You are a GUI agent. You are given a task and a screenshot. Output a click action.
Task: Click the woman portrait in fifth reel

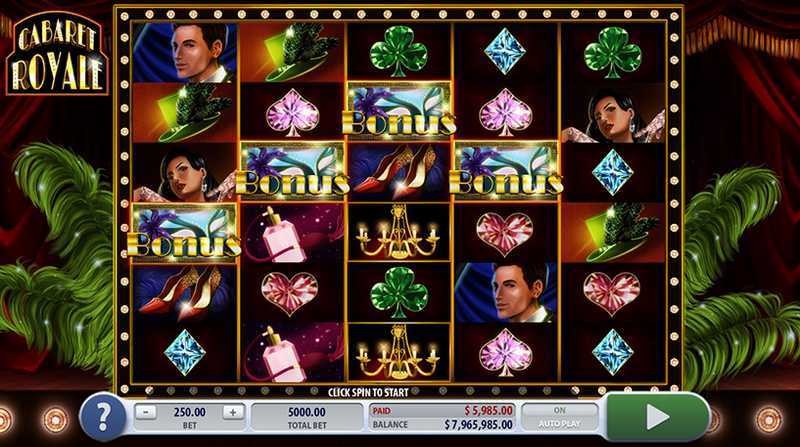(613, 113)
